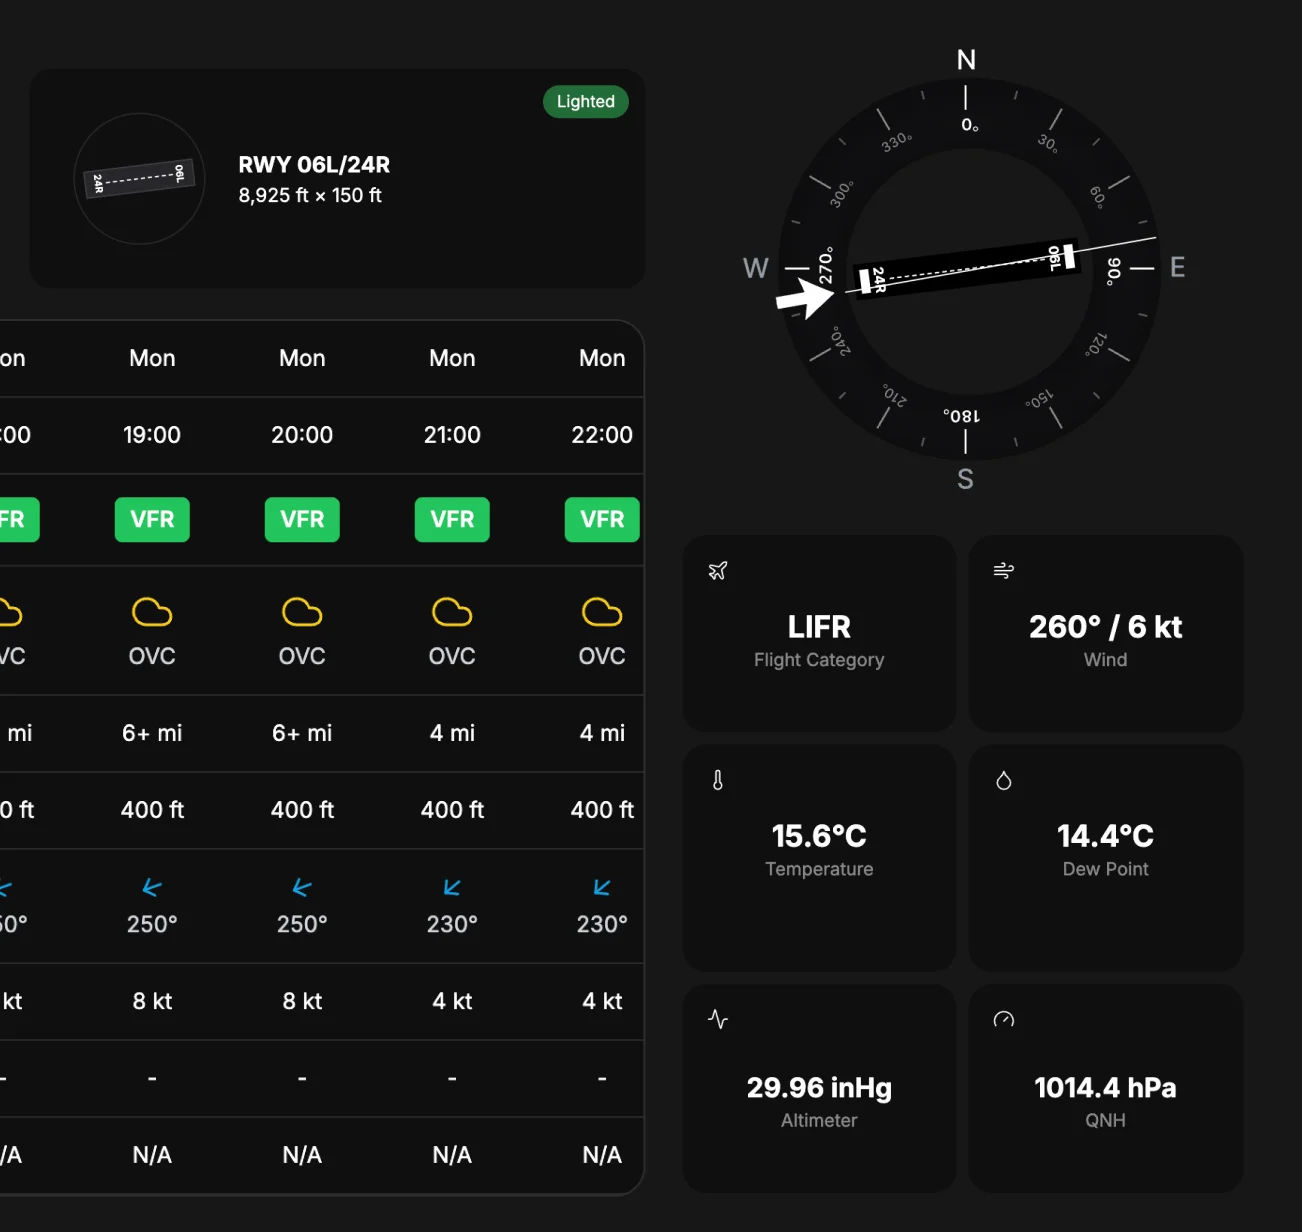
Task: Select the 20:00 forecast time
Action: tap(302, 435)
